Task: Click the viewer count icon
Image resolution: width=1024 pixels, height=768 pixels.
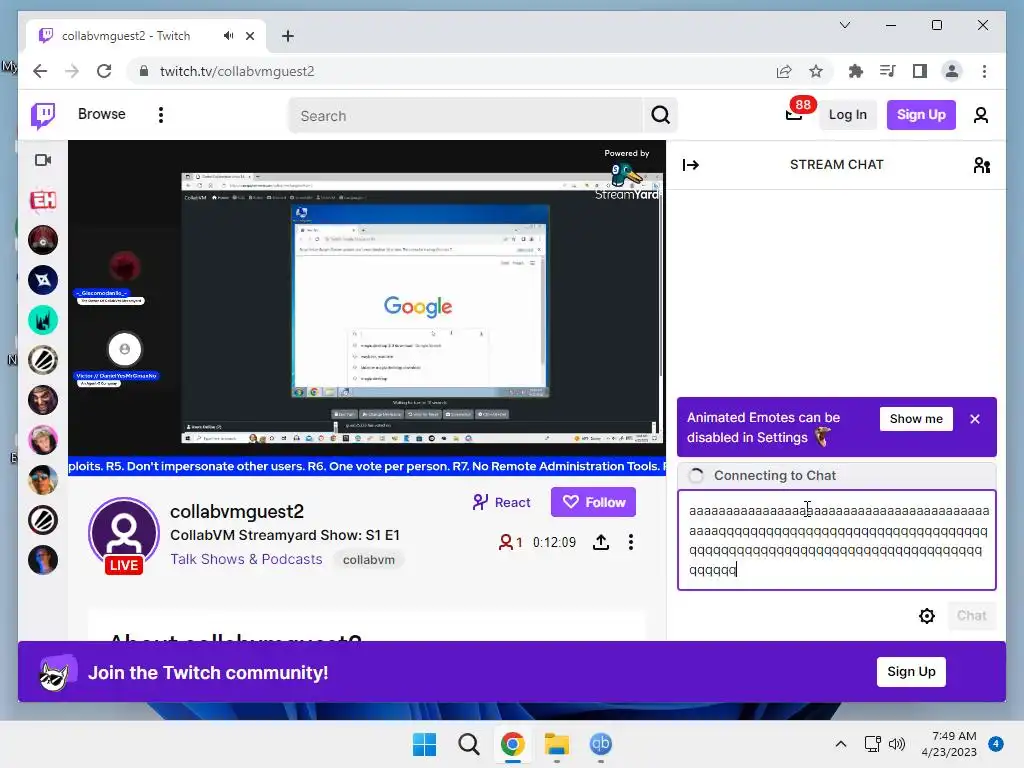Action: point(505,542)
